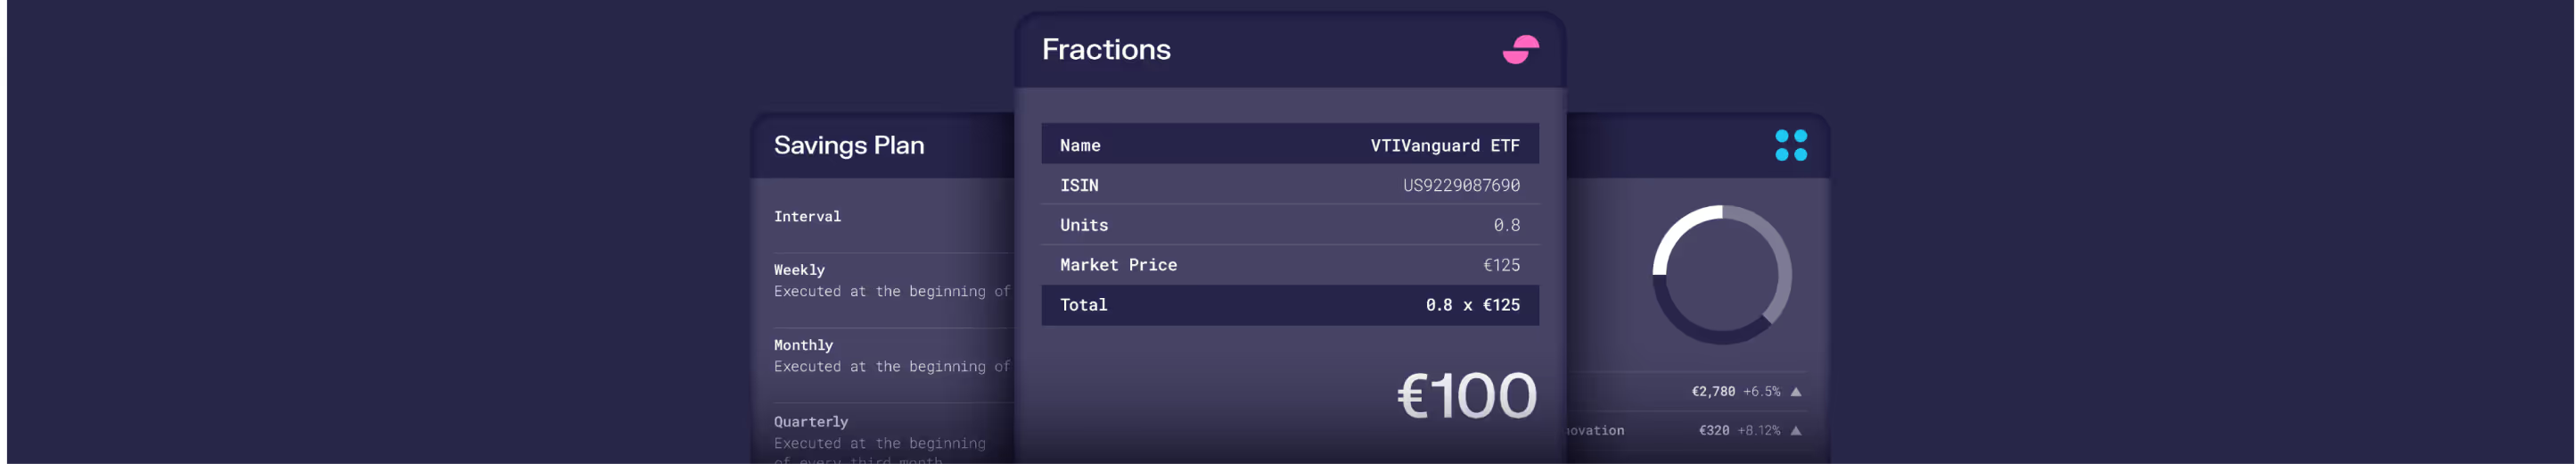Click the ISIN value US9229087690
Viewport: 2576px width, 464px height.
pos(1460,185)
